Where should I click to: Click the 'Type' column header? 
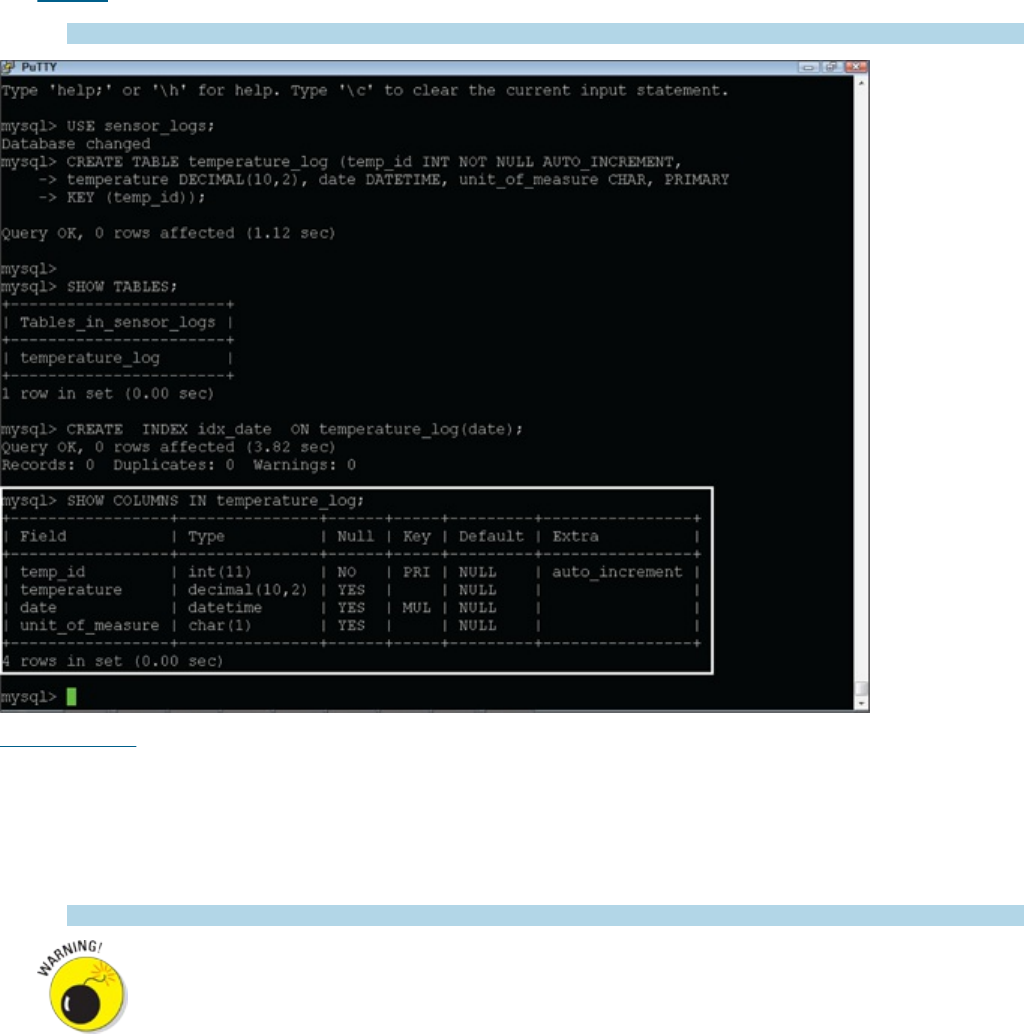(x=206, y=536)
